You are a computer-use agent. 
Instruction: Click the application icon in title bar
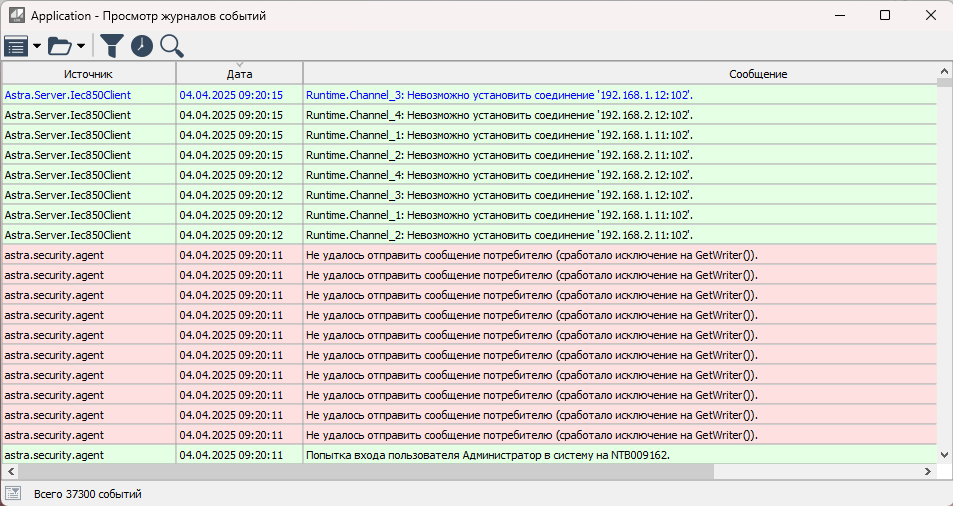click(x=16, y=16)
